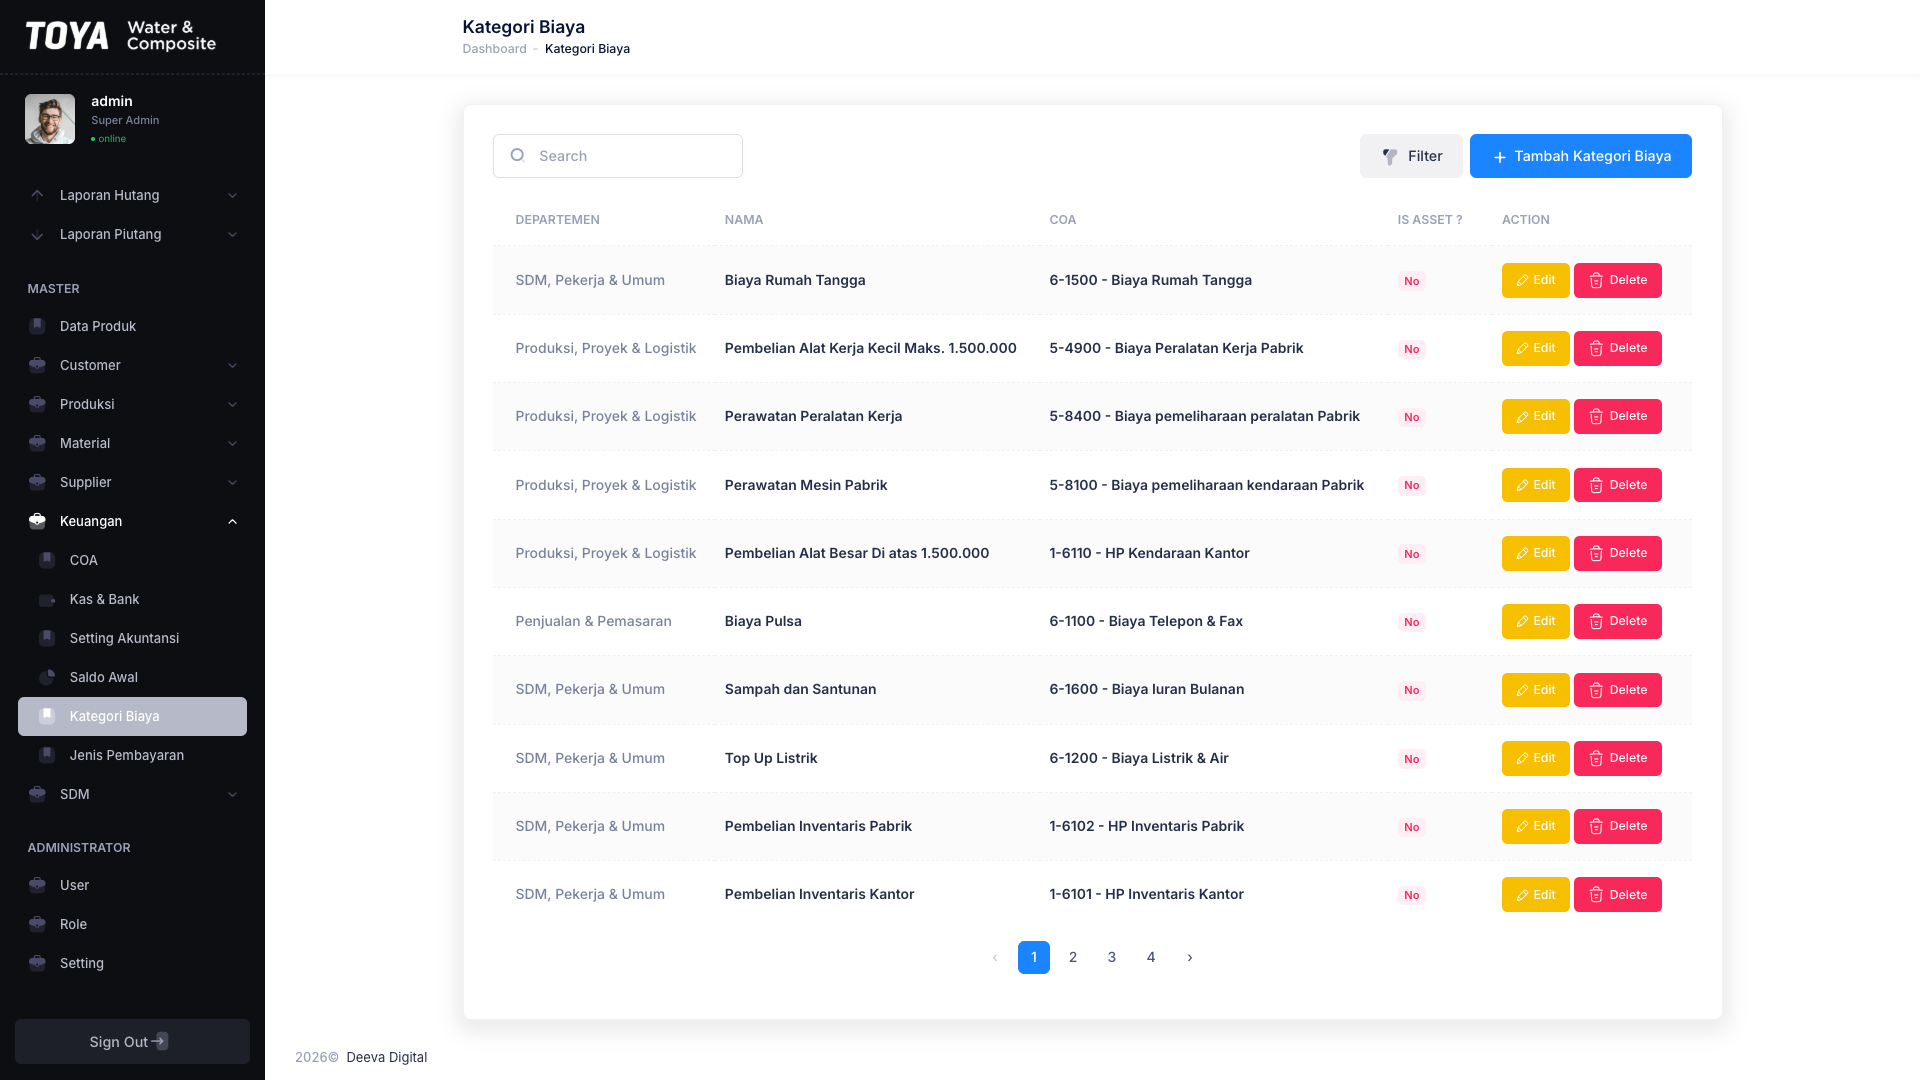Click the Kategori Biaya sidebar icon

[47, 716]
